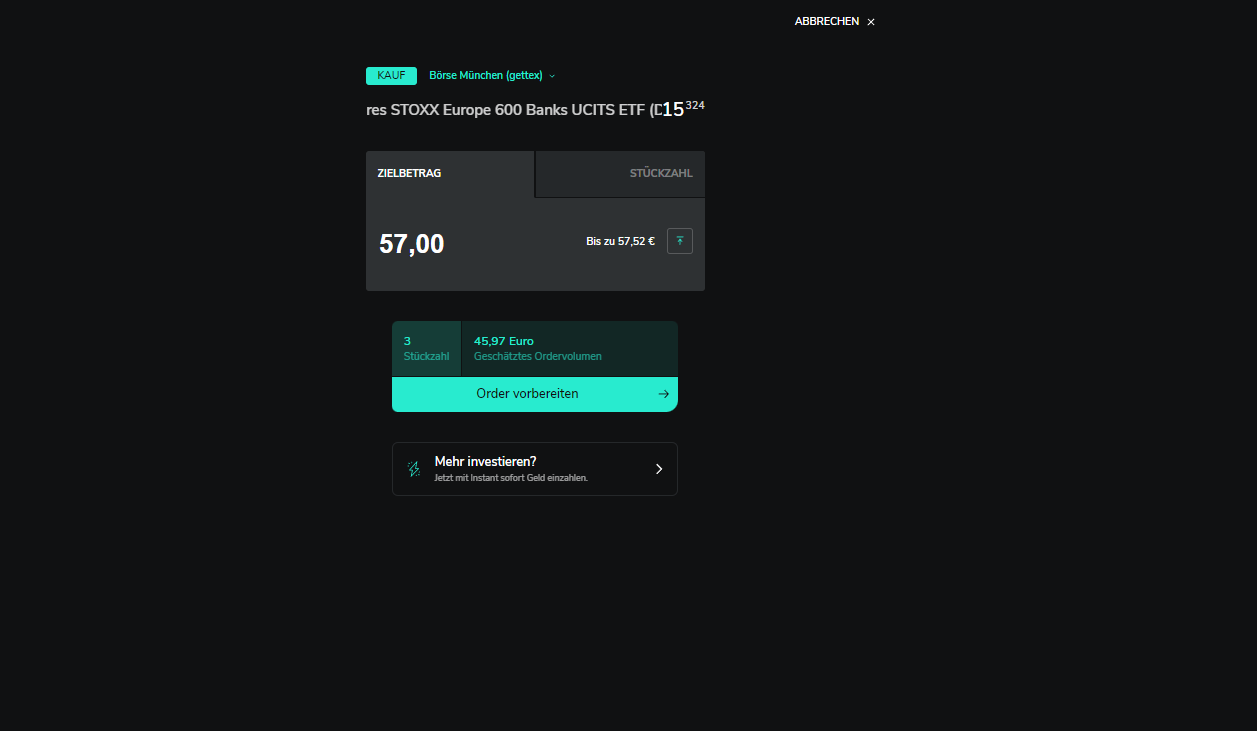
Task: Click the green KAUF badge
Action: coord(391,76)
